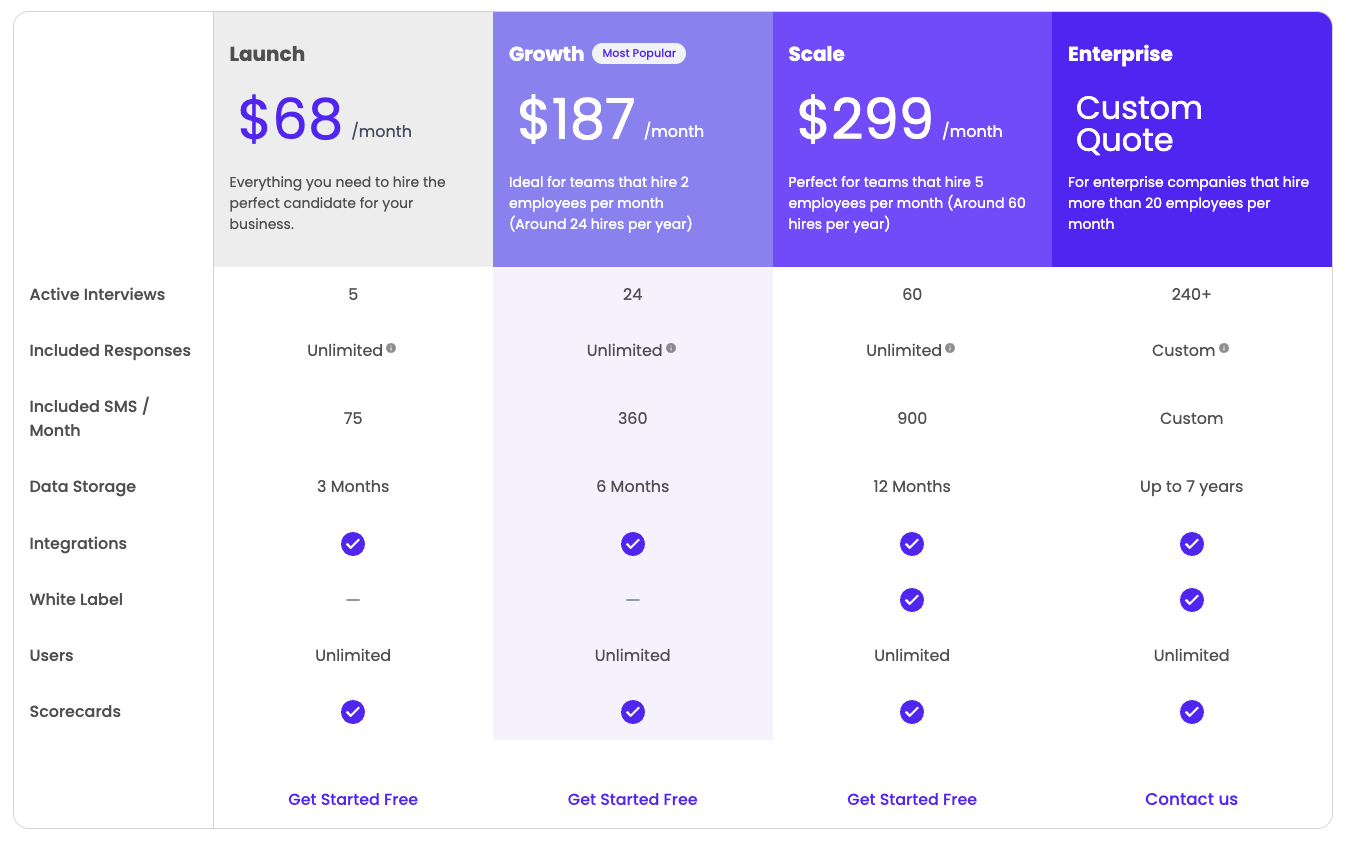This screenshot has height=842, width=1346.
Task: Click info icon next to Growth Unlimited responses
Action: click(671, 348)
